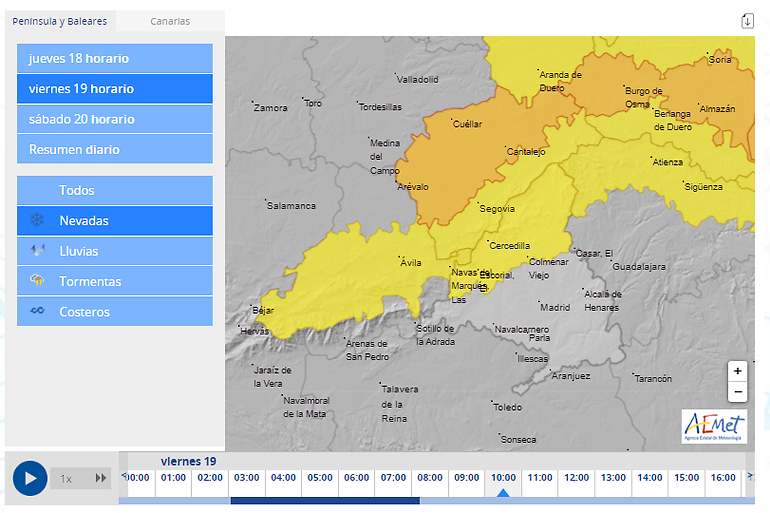
Task: Jump to 15:00 on the timeline
Action: tap(687, 478)
